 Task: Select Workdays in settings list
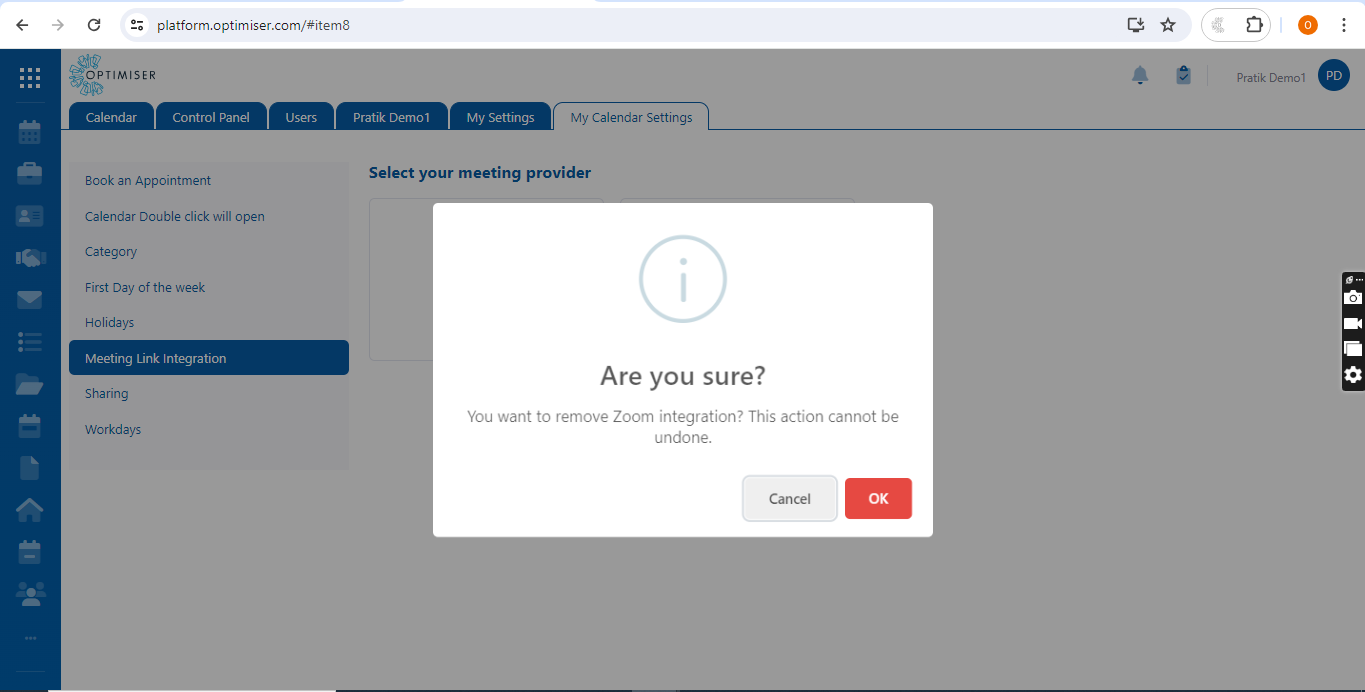113,430
